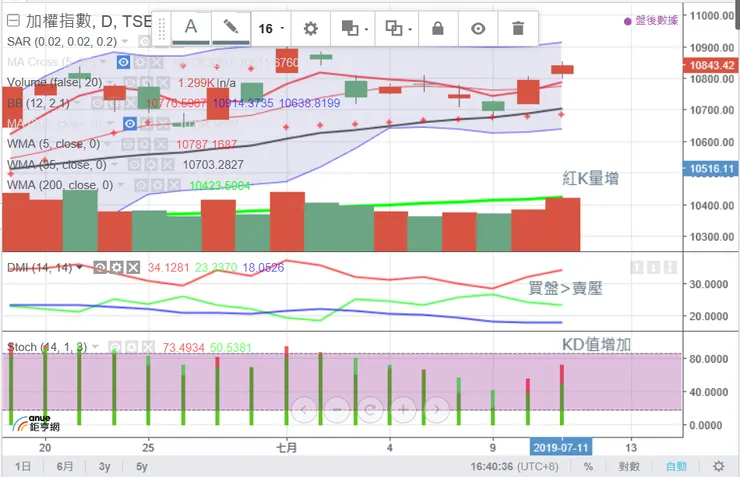Pick text color with A swatch
Image resolution: width=740 pixels, height=477 pixels.
(191, 29)
